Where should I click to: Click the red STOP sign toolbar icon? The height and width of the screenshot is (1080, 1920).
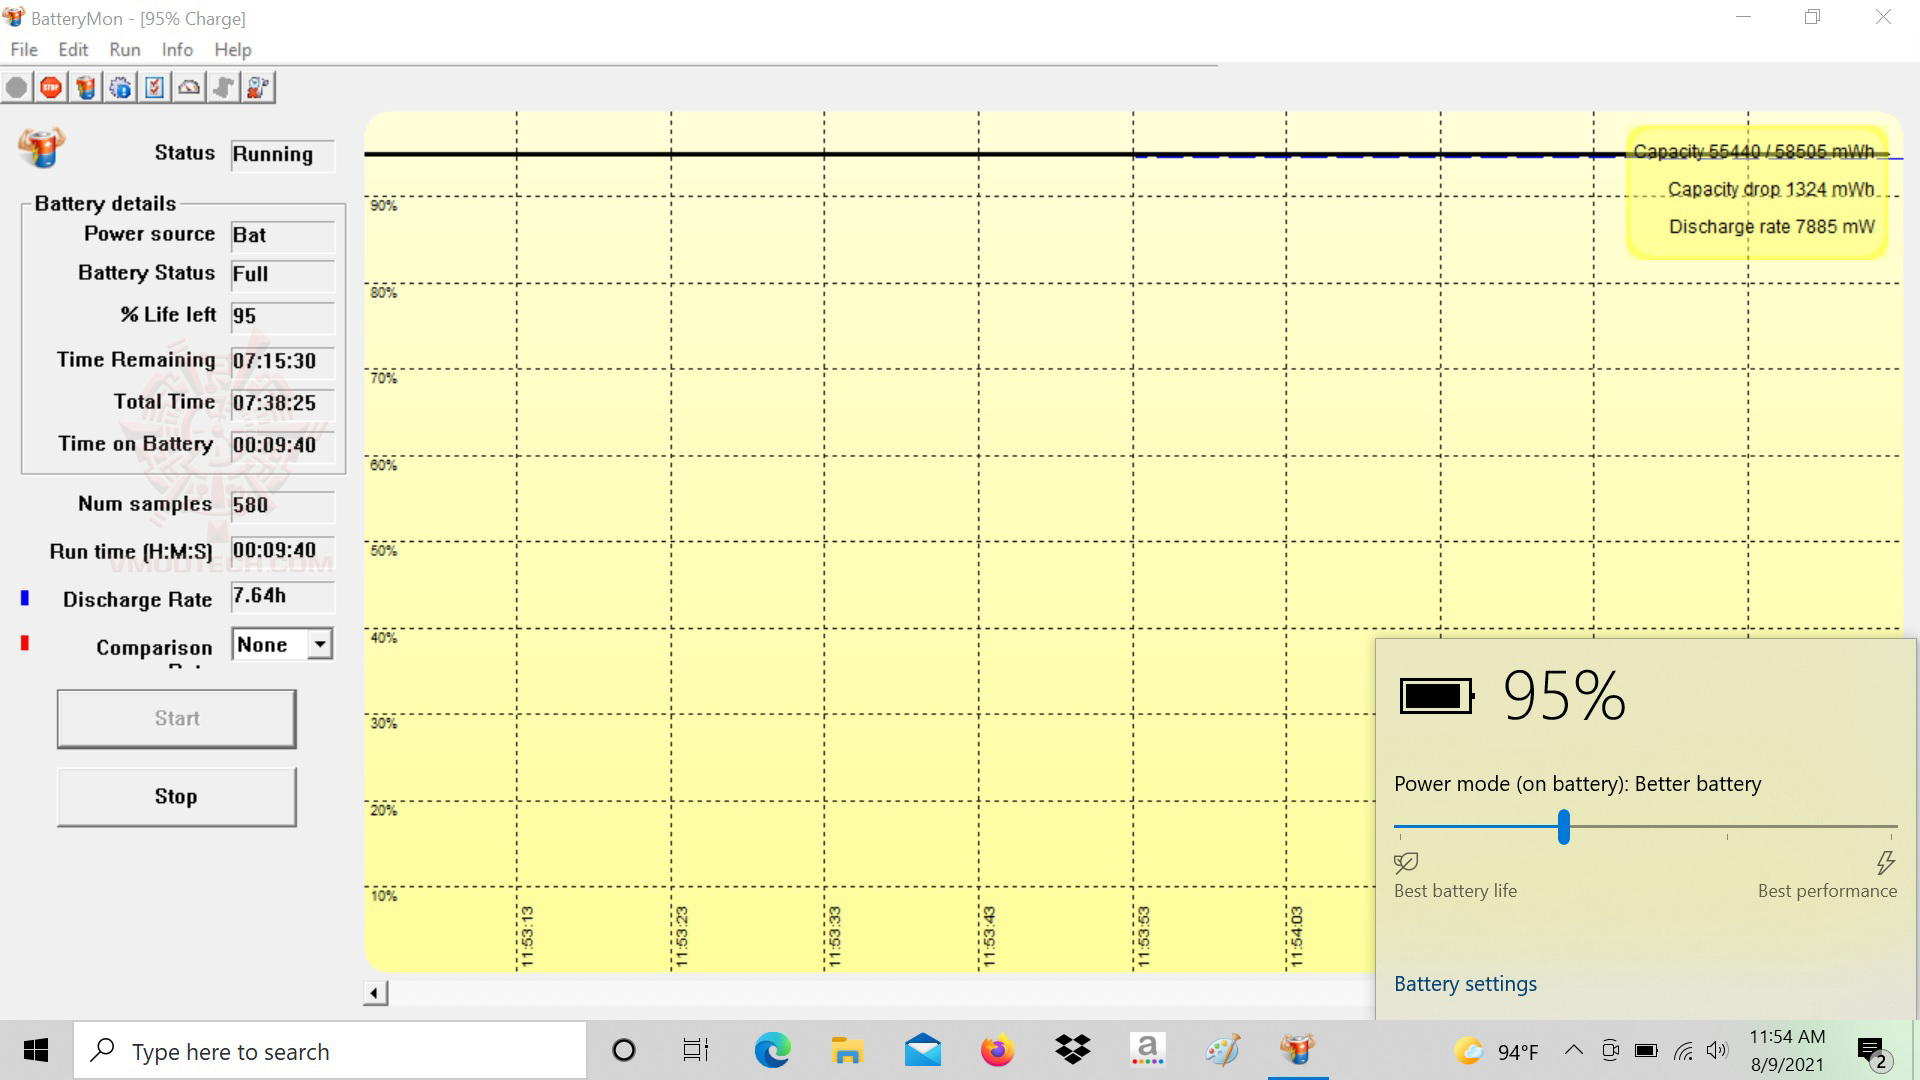[51, 88]
